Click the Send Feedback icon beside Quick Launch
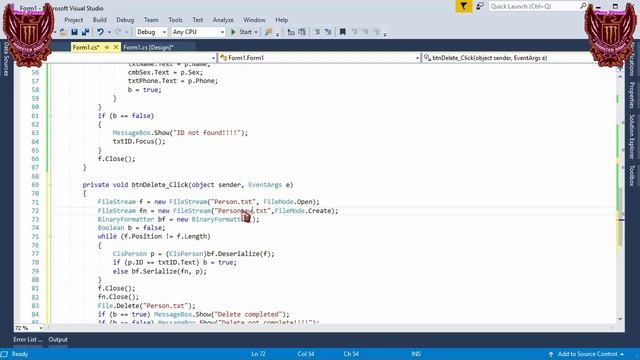This screenshot has height=360, width=640. (x=480, y=6)
